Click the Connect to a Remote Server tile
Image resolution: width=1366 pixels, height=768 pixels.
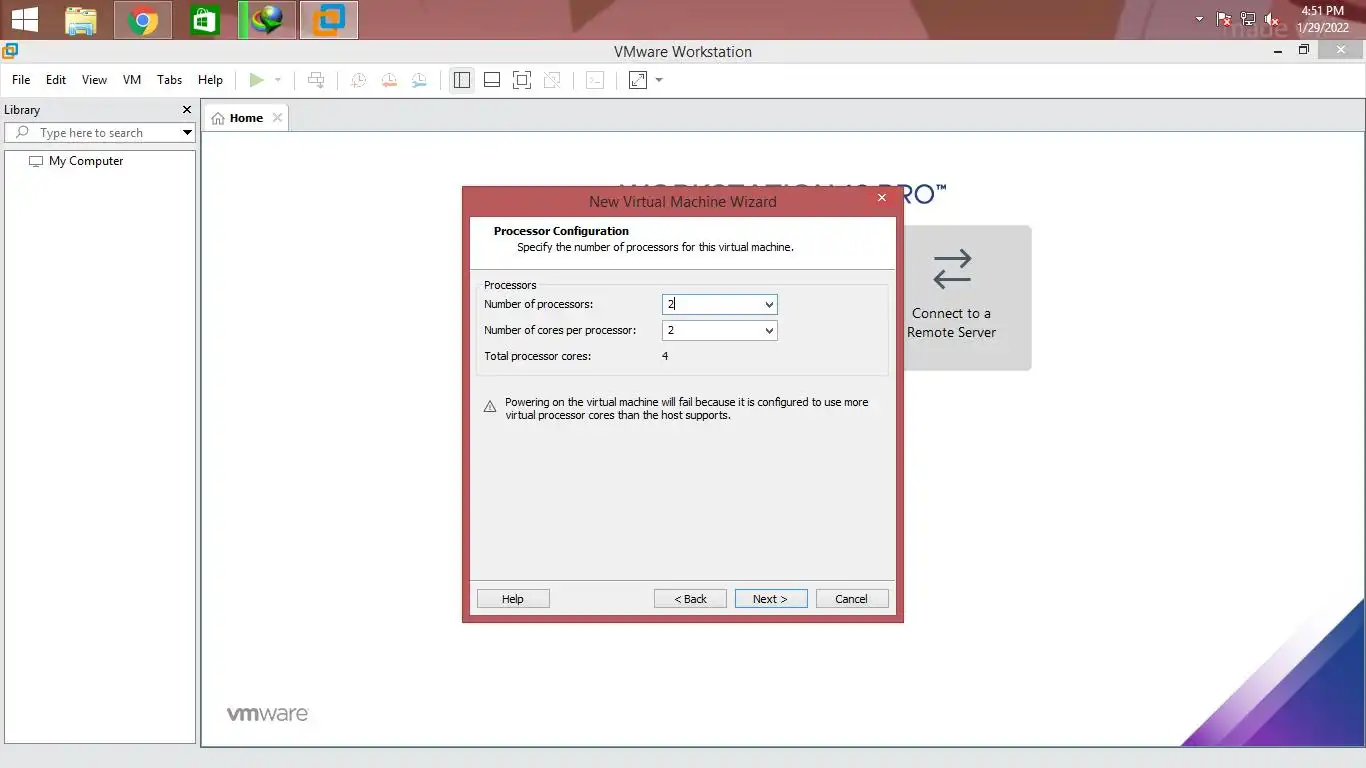(x=951, y=297)
